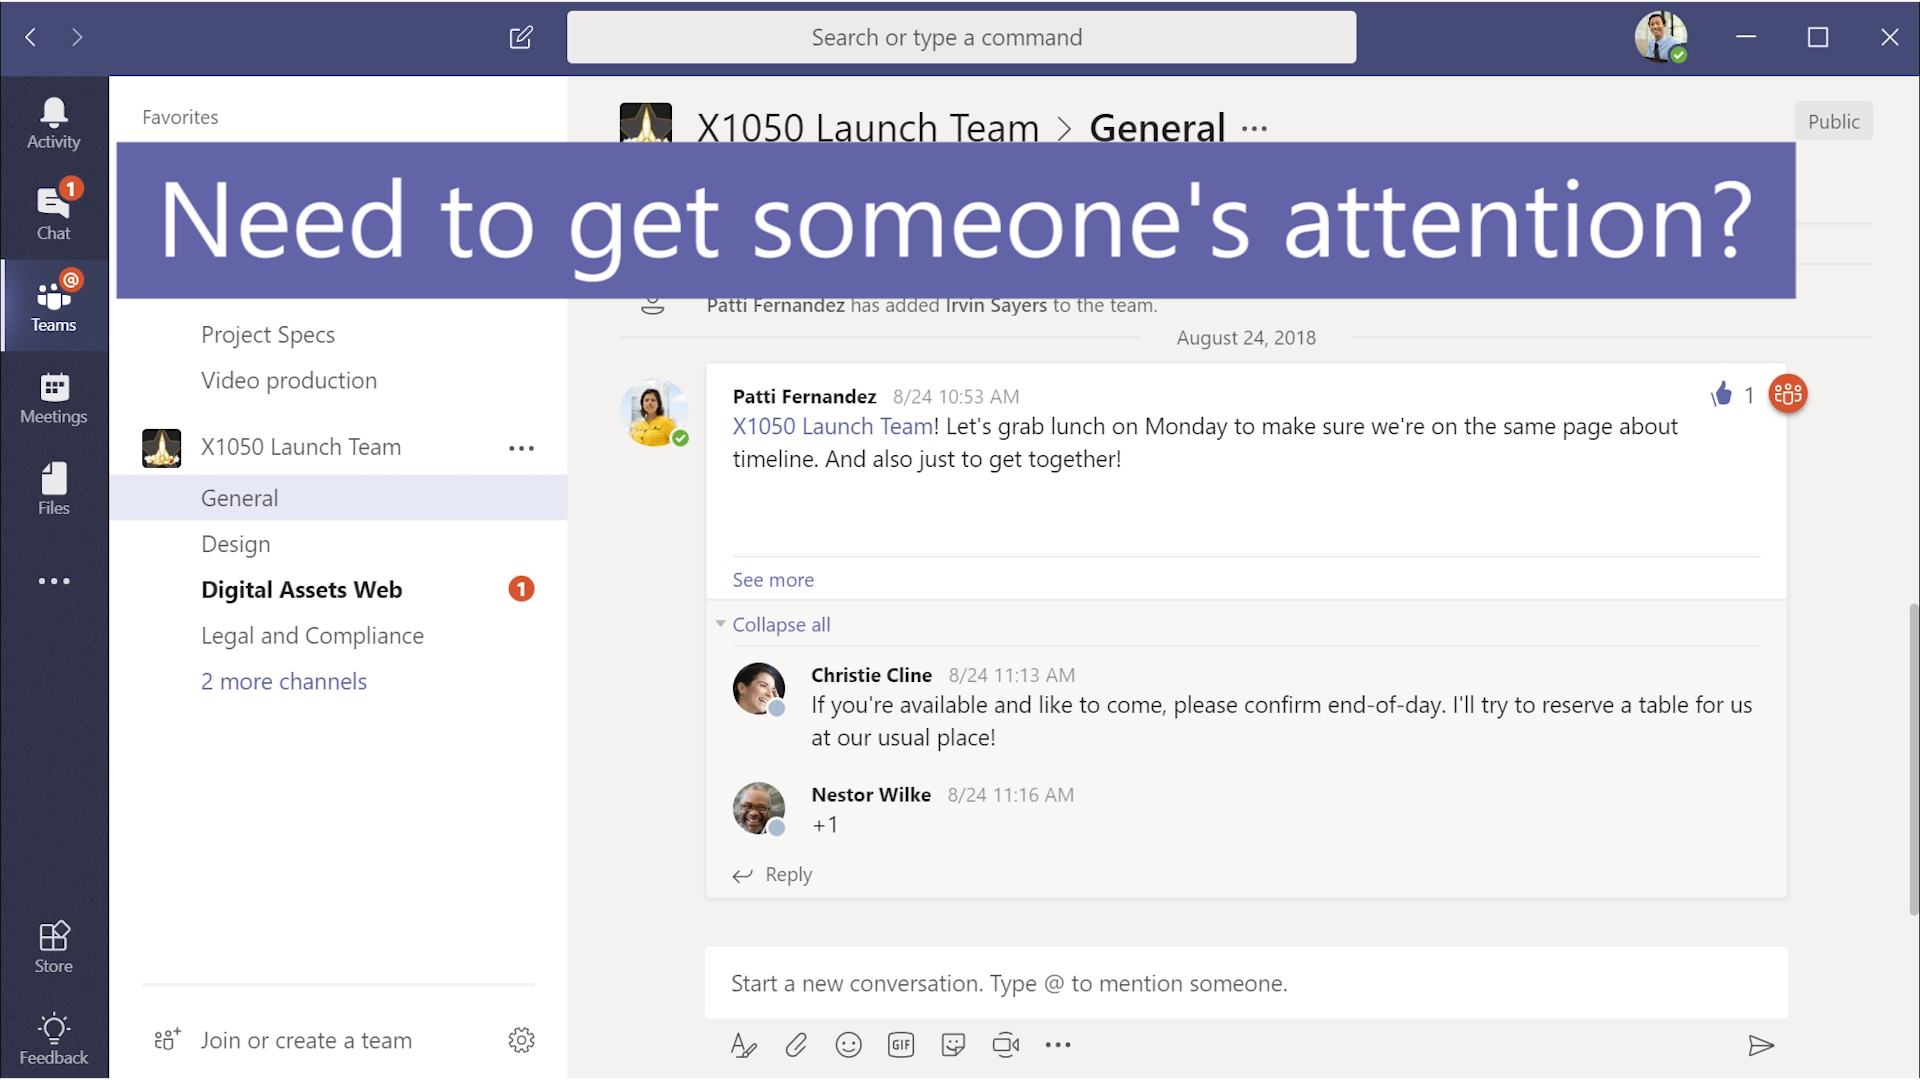Screen dimensions: 1920x1080
Task: Click See more in Patti's message
Action: coord(773,578)
